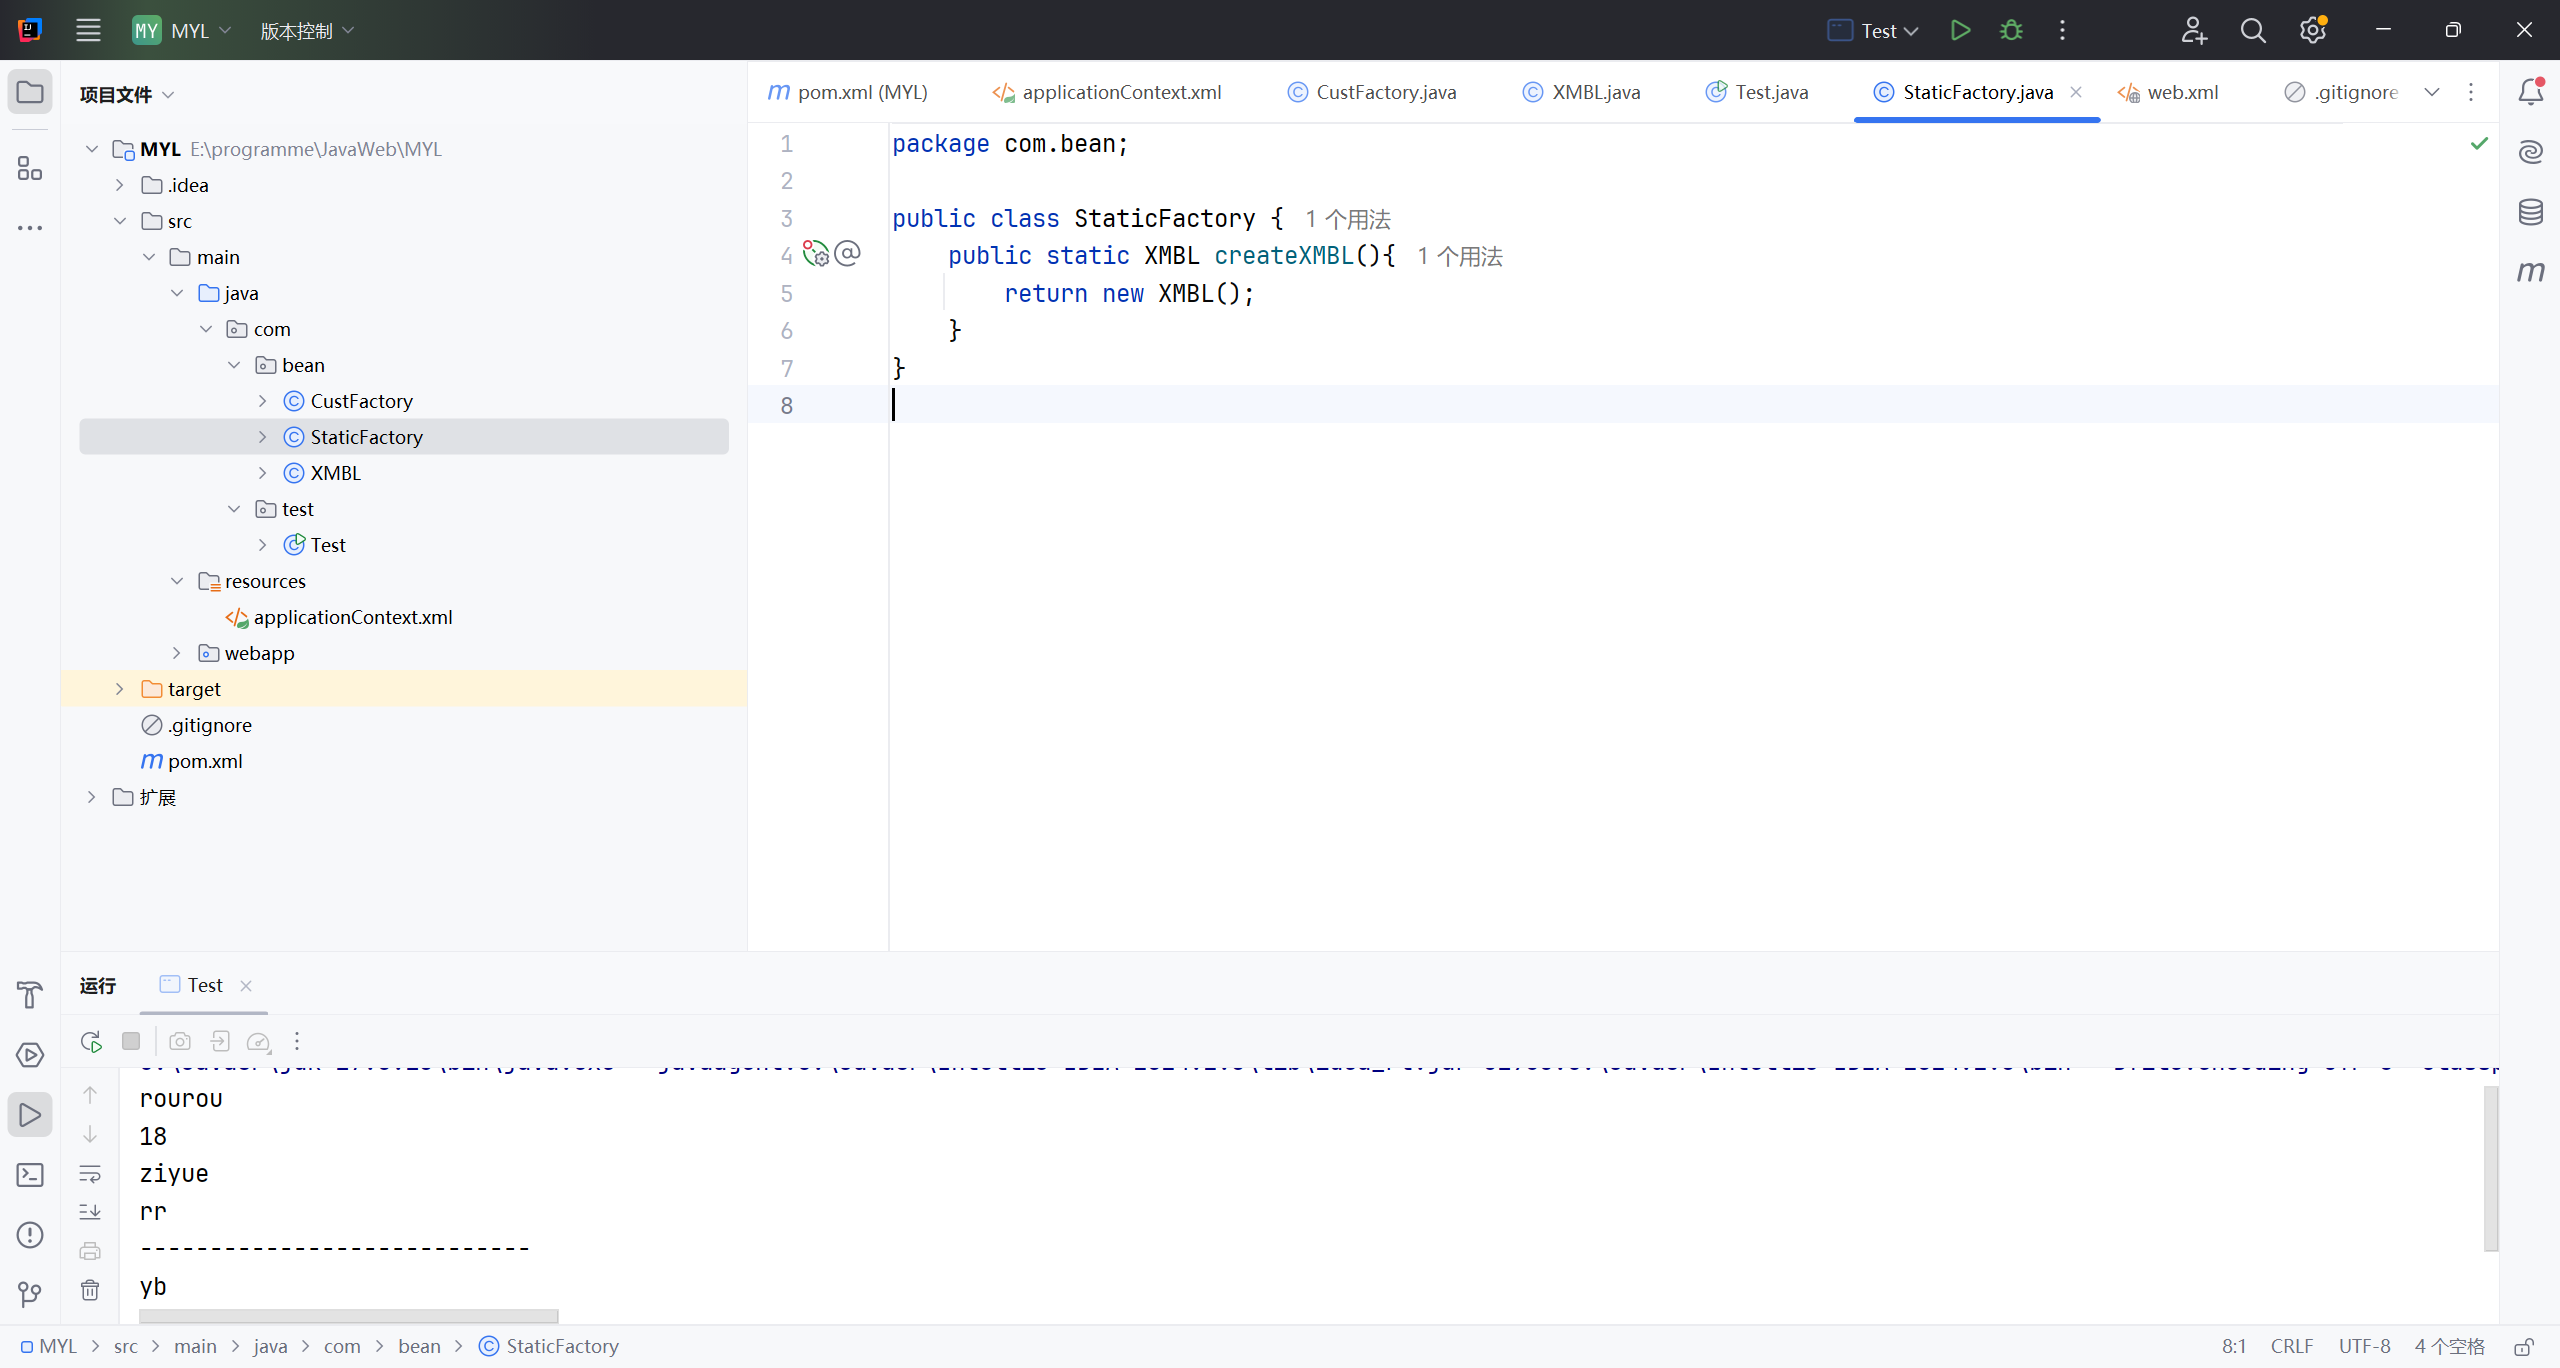Switch to the applicationContext.xml editor tab
This screenshot has width=2560, height=1368.
click(x=1120, y=92)
